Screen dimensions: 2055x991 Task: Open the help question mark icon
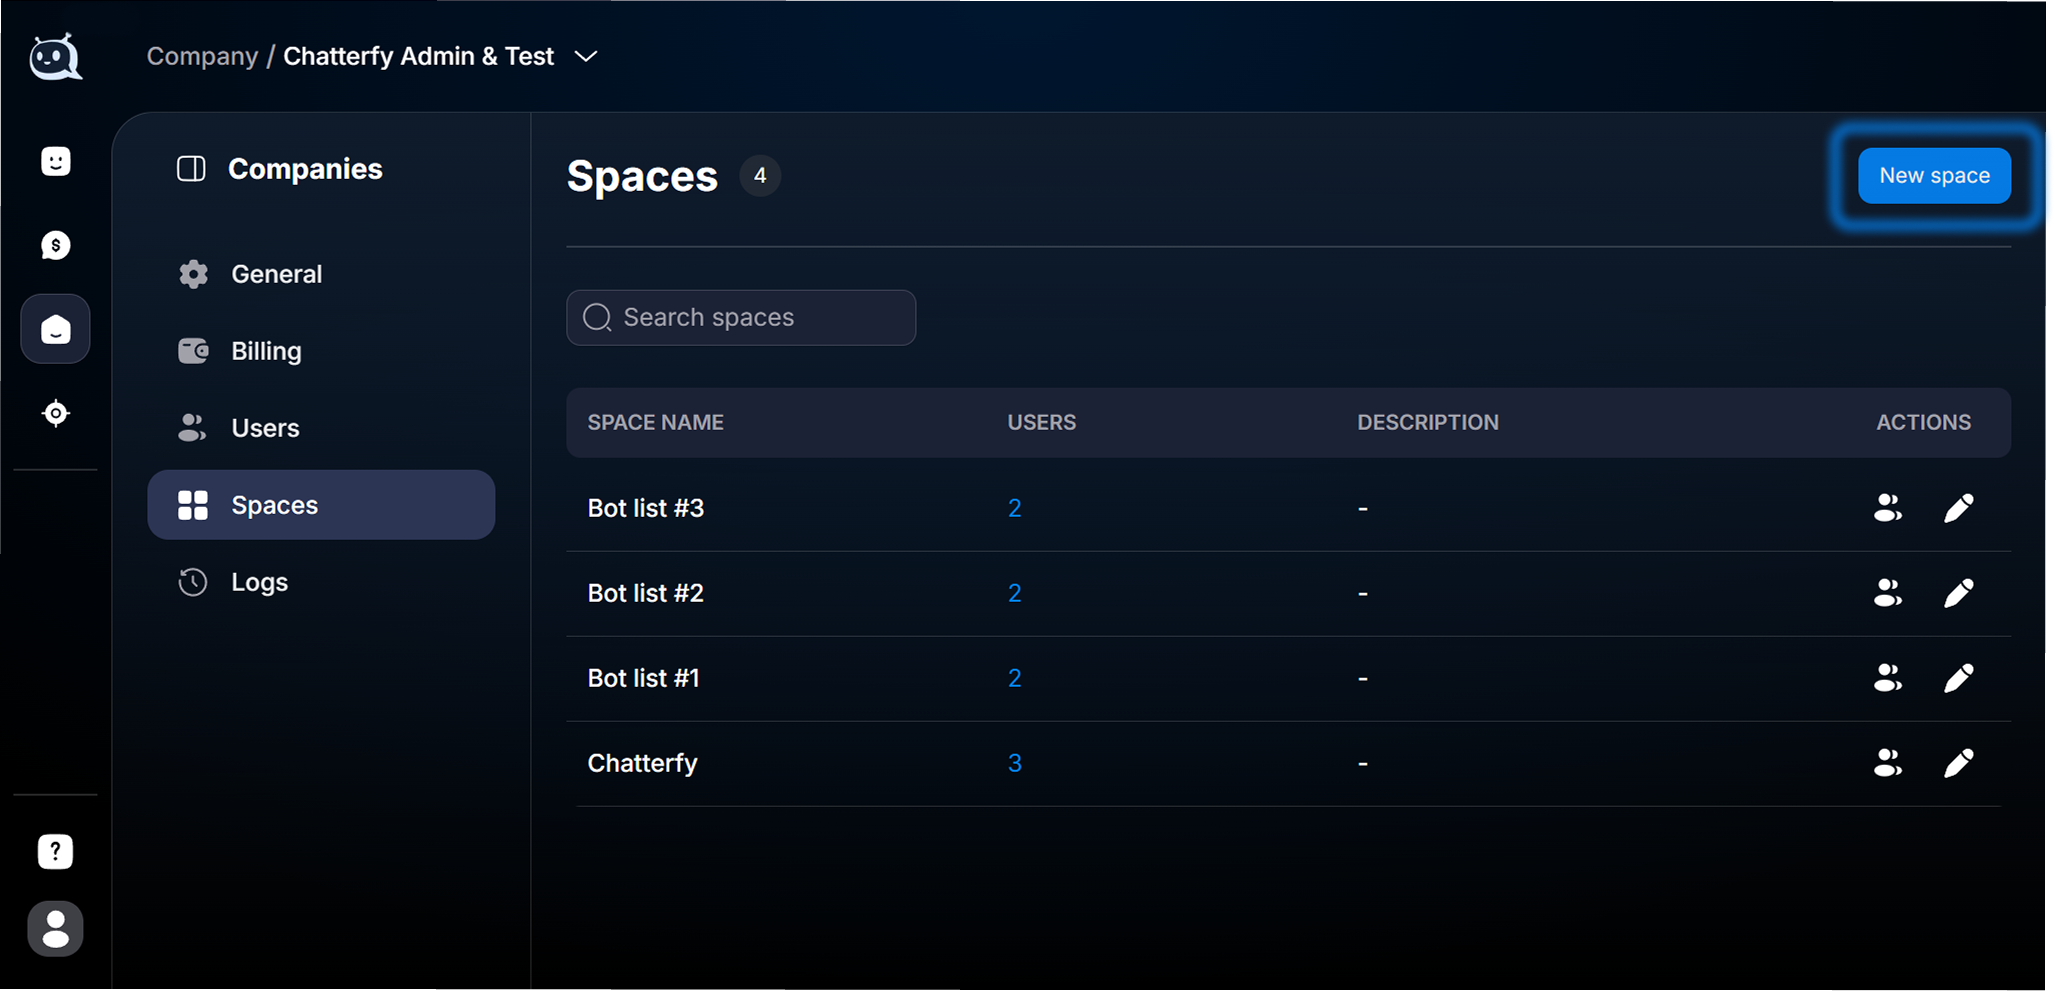tap(56, 852)
